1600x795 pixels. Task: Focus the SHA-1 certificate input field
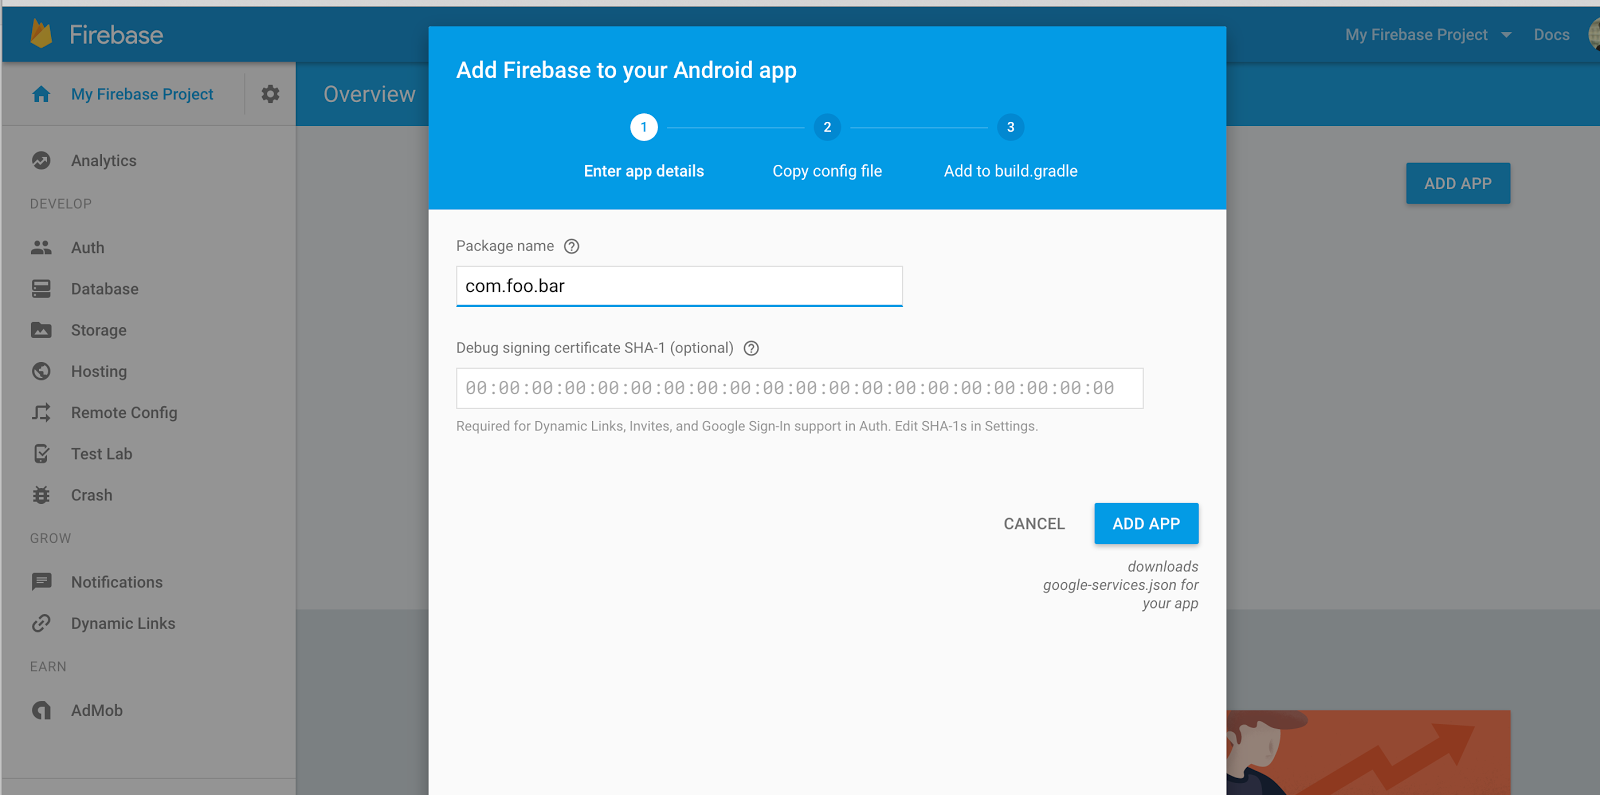(x=800, y=388)
